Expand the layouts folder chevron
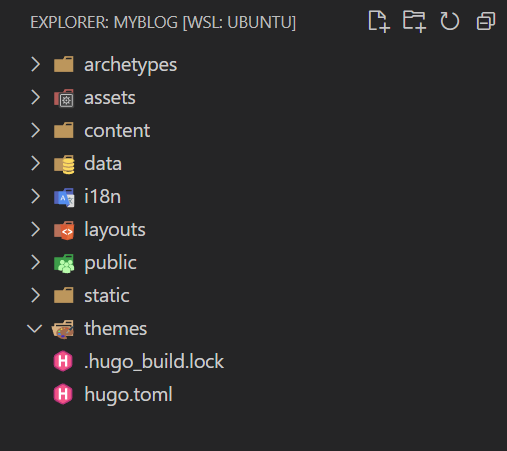Screen dimensions: 507x451 pyautogui.click(x=35, y=229)
